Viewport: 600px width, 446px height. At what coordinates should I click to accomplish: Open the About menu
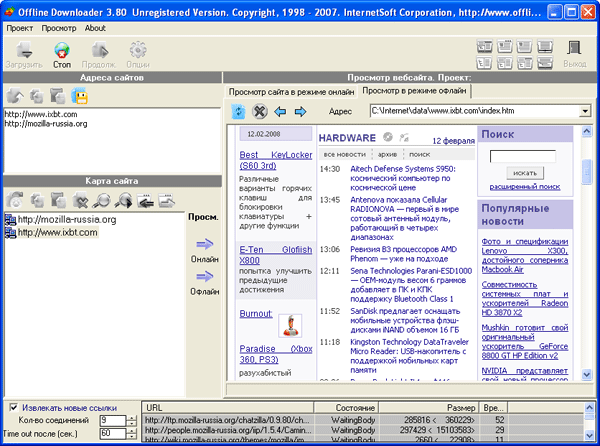point(95,28)
